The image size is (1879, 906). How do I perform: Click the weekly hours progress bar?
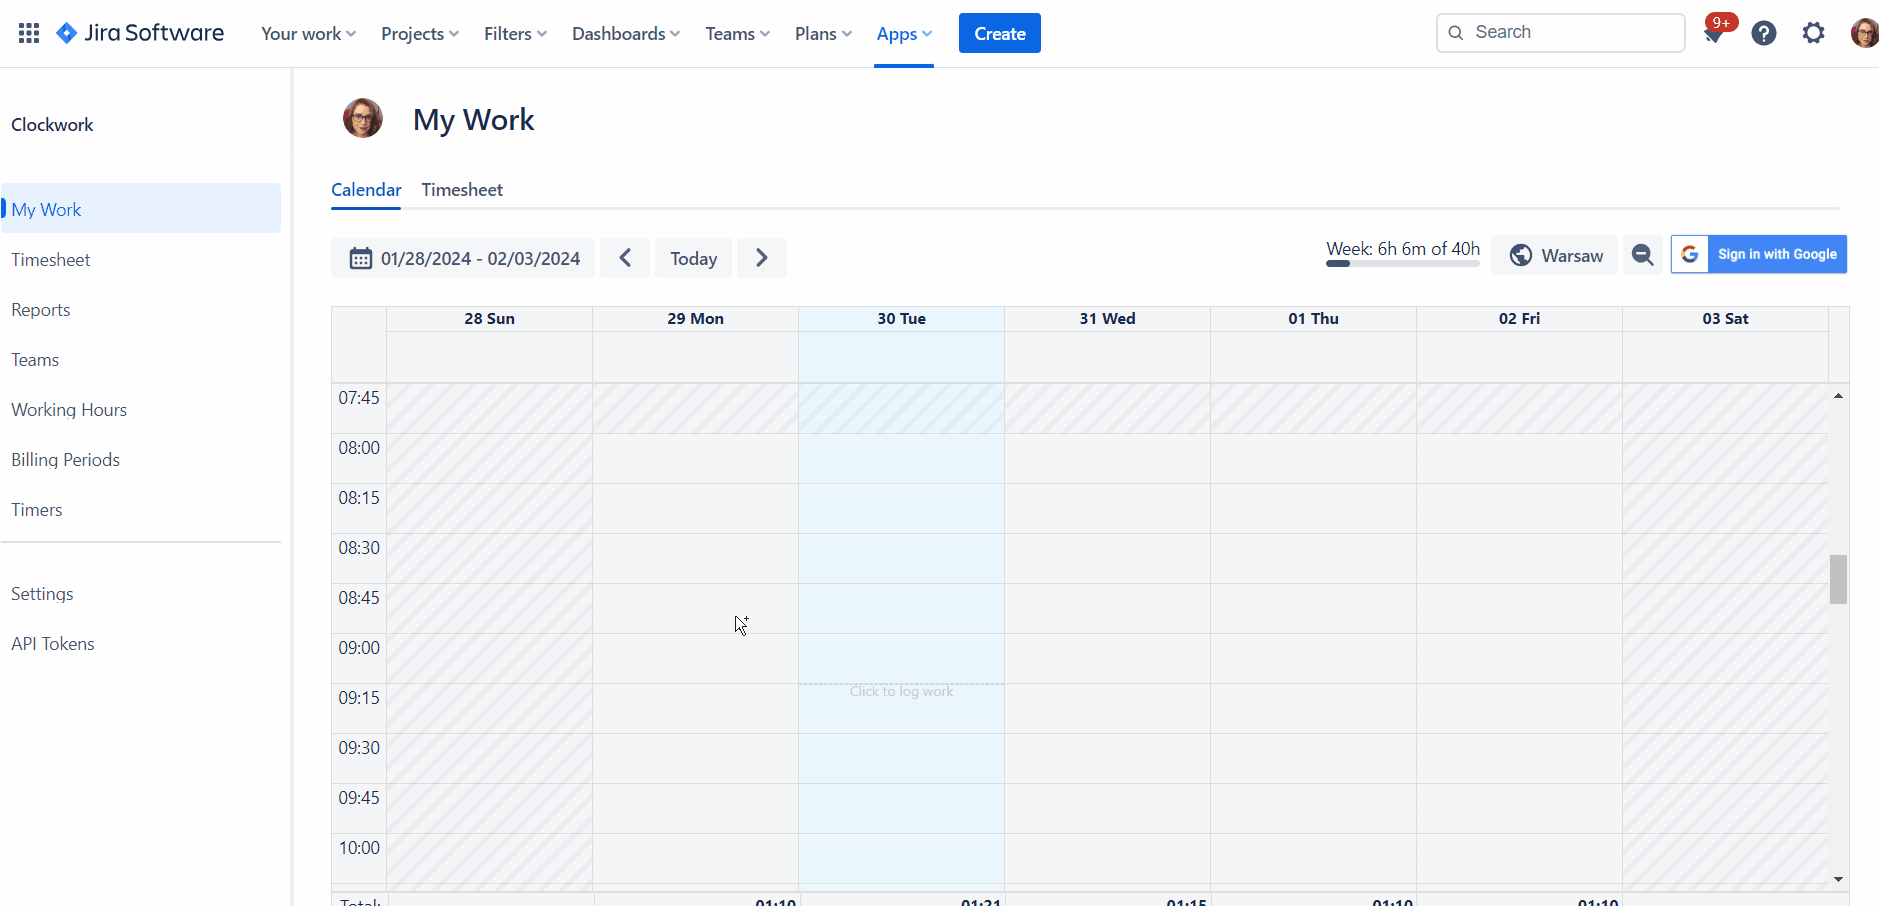tap(1402, 264)
